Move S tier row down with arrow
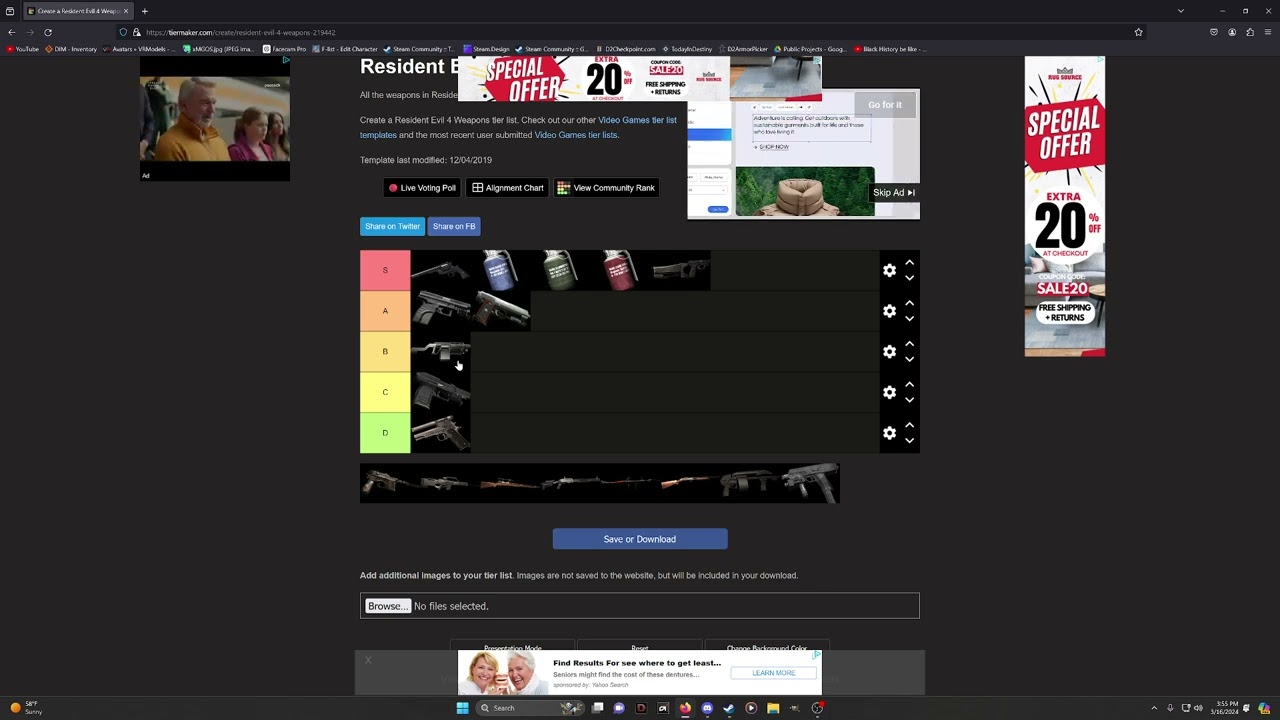Viewport: 1280px width, 720px height. coord(909,278)
